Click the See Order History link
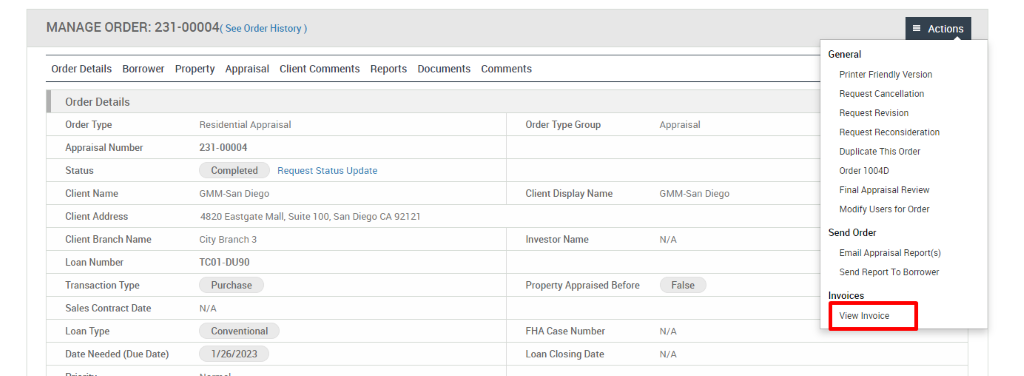This screenshot has height=376, width=1024. click(x=264, y=29)
